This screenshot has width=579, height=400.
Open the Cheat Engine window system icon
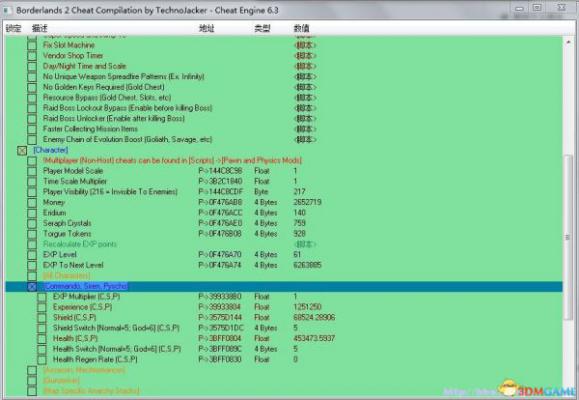pos(6,11)
